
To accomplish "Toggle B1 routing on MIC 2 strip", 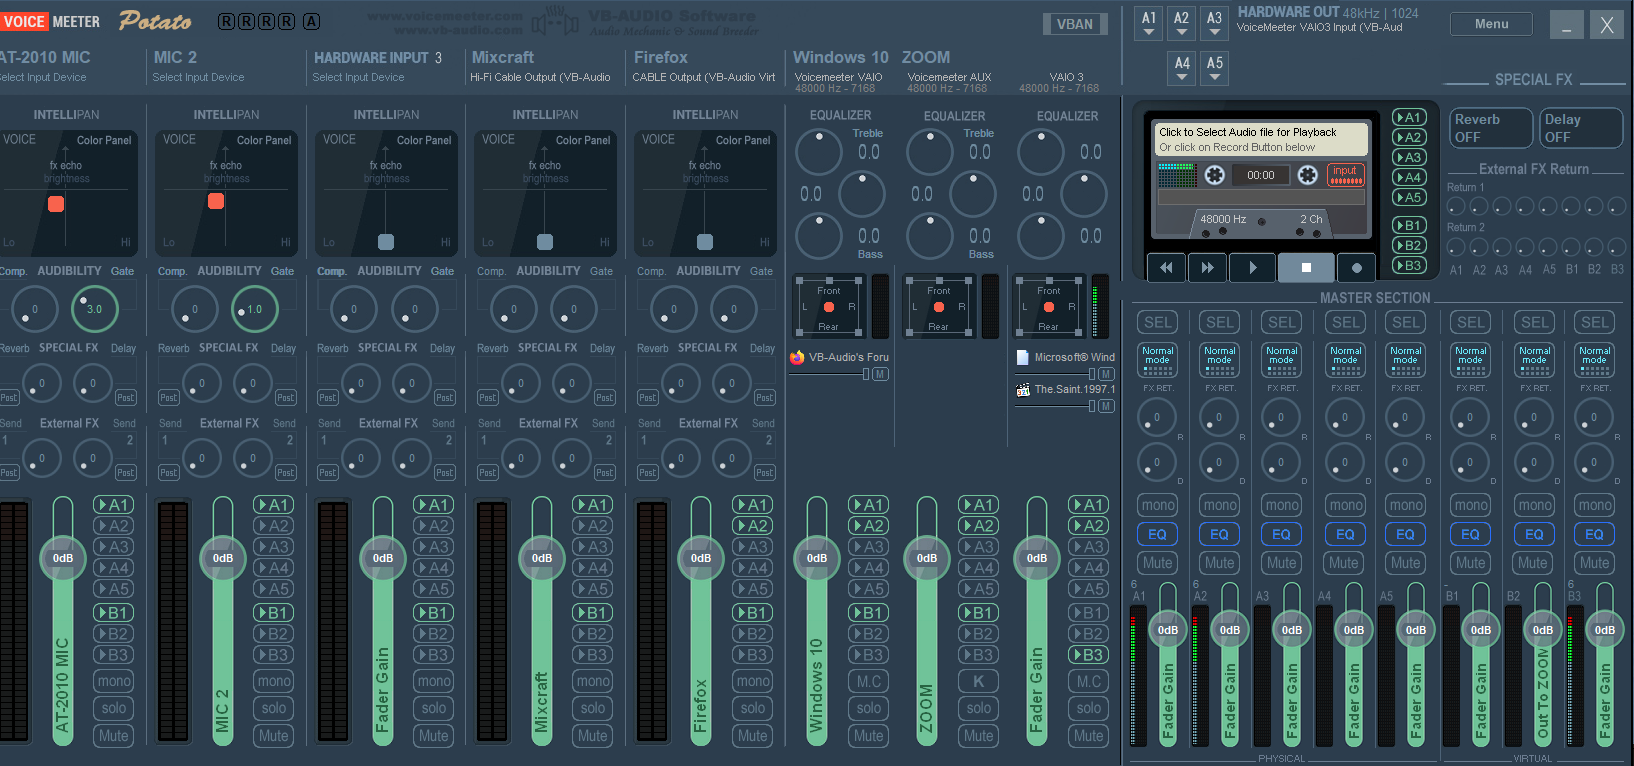I will [x=274, y=612].
